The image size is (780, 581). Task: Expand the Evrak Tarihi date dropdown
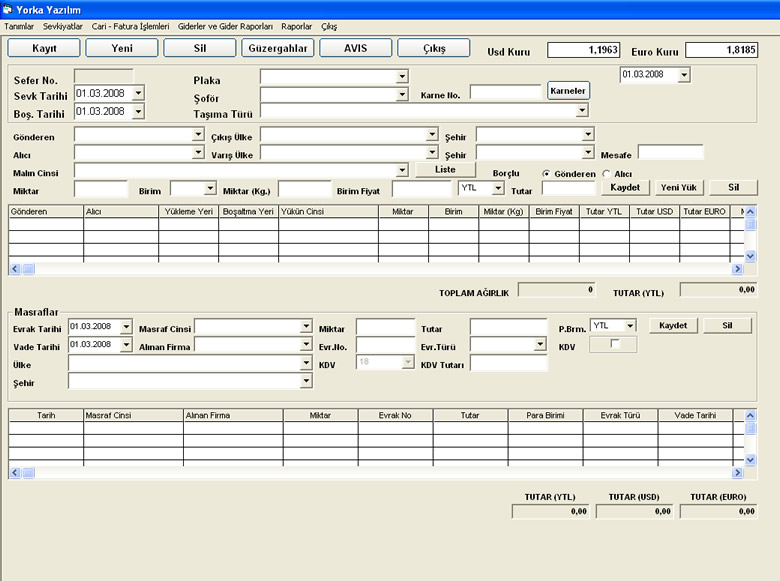[x=126, y=327]
